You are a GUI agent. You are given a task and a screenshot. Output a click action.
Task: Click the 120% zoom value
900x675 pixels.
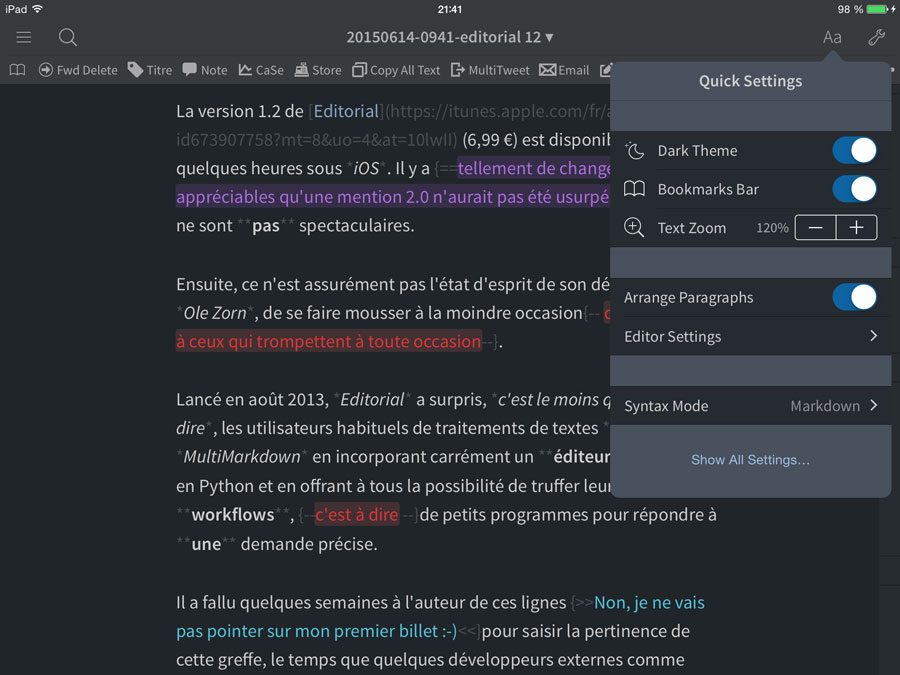pos(772,228)
